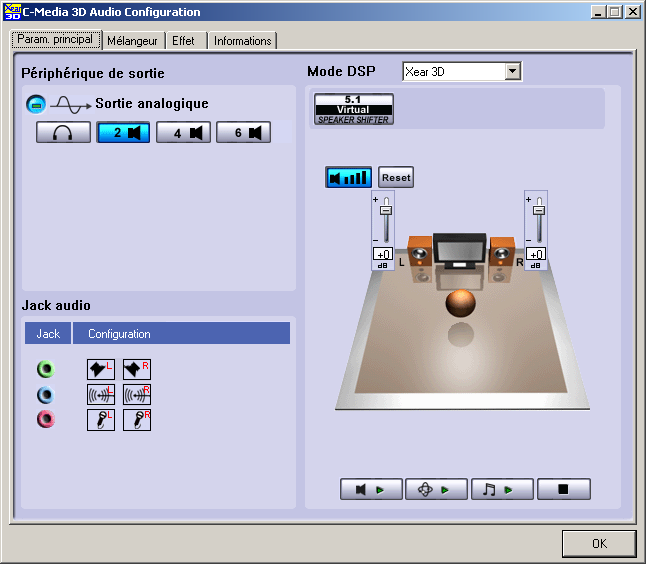The image size is (646, 564).
Task: Minimize the C-Media window
Action: click(598, 12)
